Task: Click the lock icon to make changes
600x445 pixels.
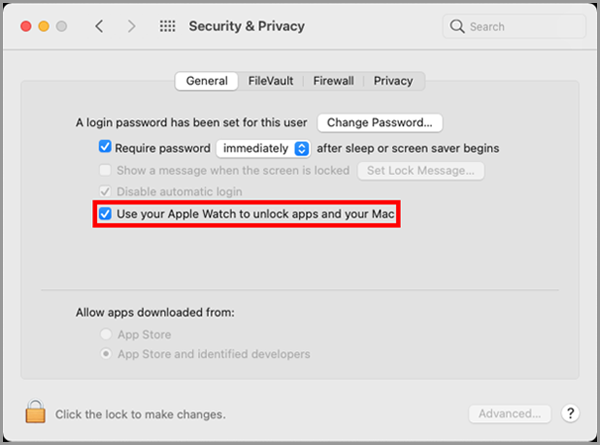Action: [36, 412]
